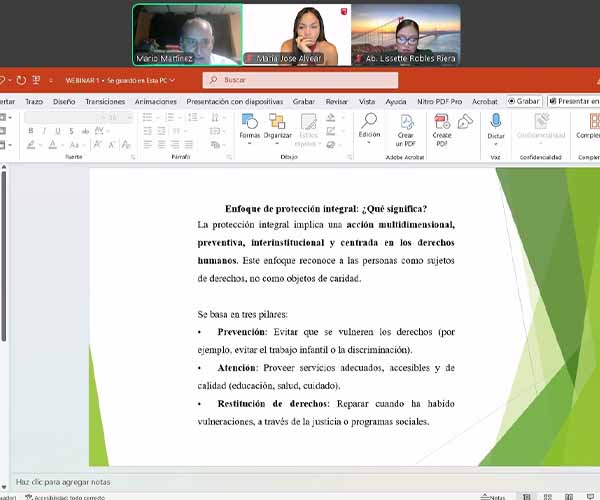600x500 pixels.
Task: Click the shape outline icon in Dibujo
Action: tap(331, 131)
